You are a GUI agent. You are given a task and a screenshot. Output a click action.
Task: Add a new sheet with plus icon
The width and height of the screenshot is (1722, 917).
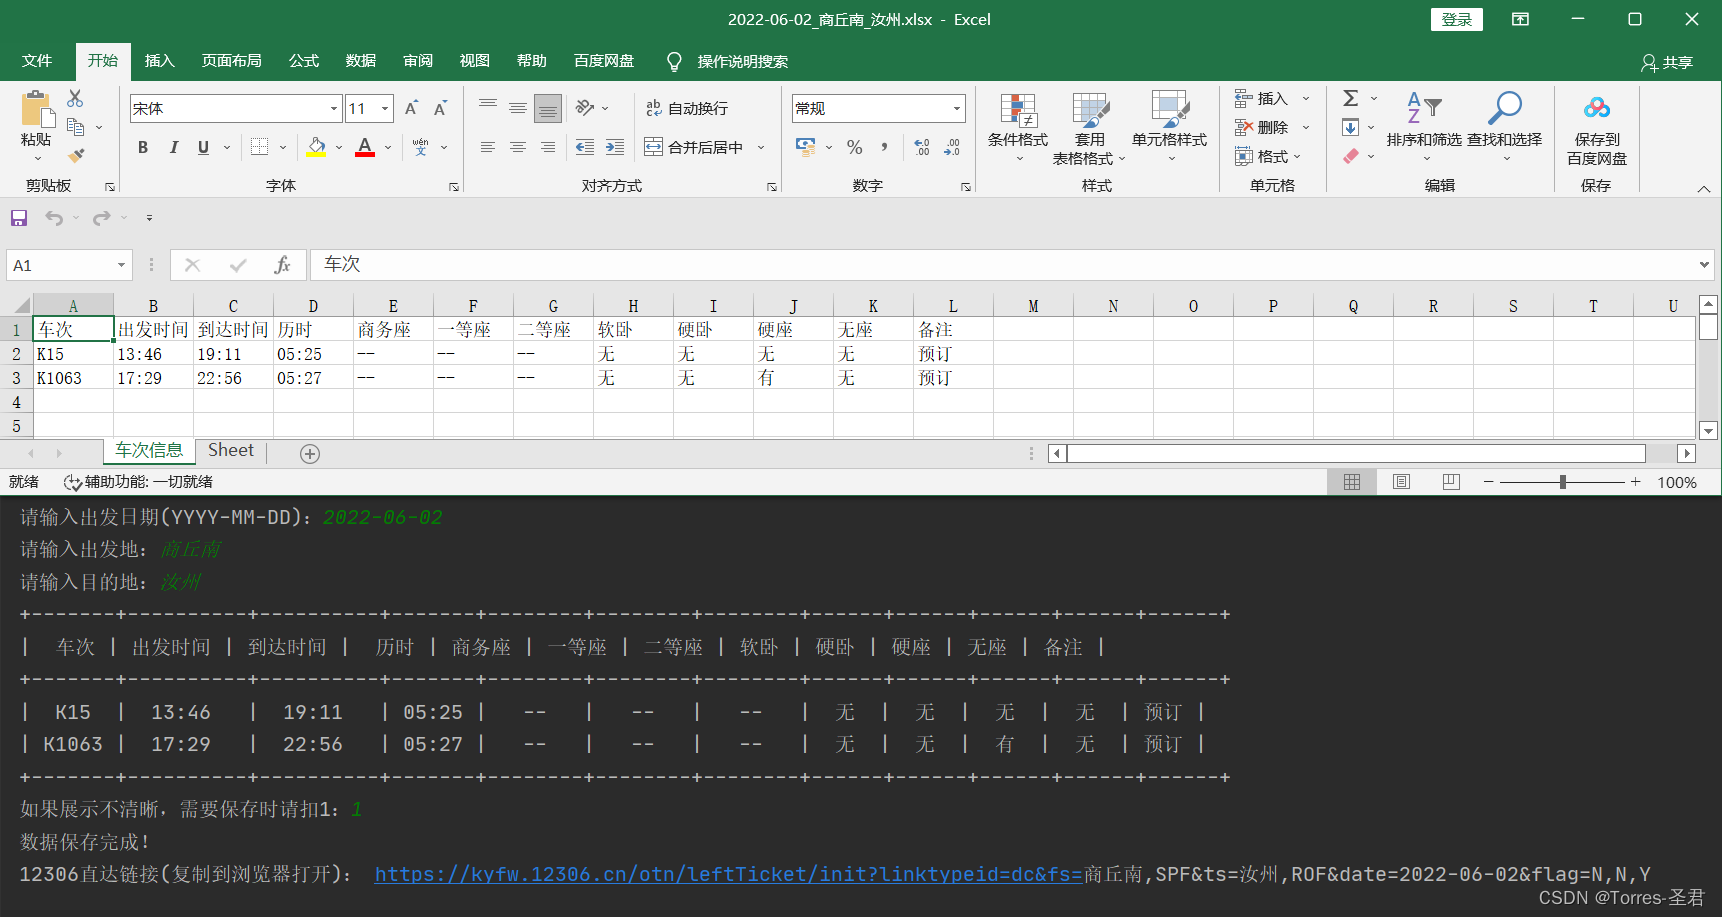pos(310,454)
